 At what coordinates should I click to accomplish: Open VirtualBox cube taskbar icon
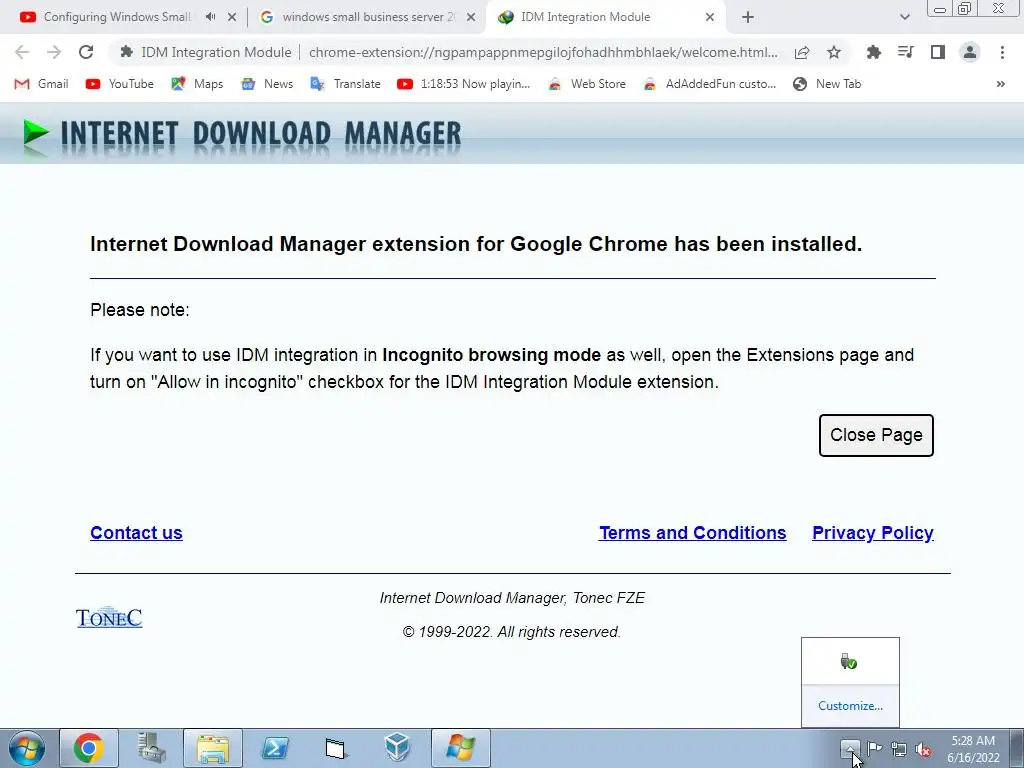[x=397, y=748]
